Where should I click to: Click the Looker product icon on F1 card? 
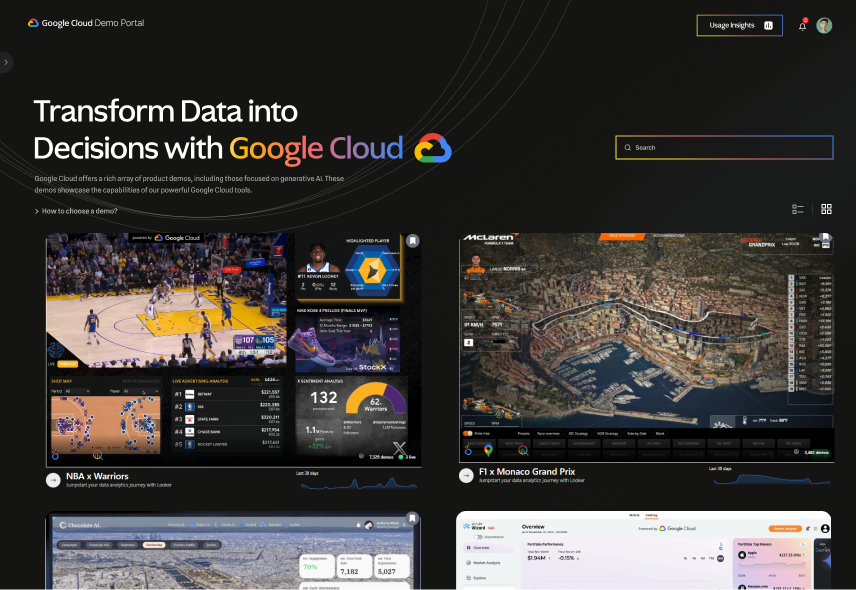[468, 450]
